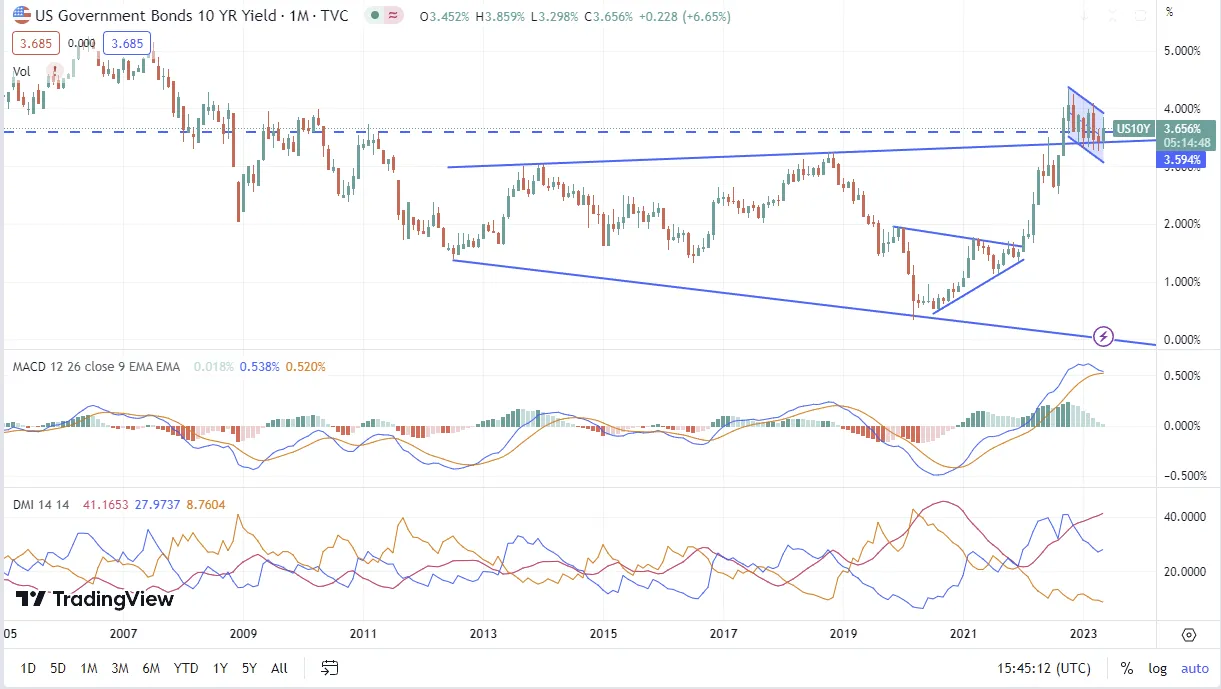Viewport: 1221px width, 689px height.
Task: Select the 6M time range
Action: click(x=152, y=668)
